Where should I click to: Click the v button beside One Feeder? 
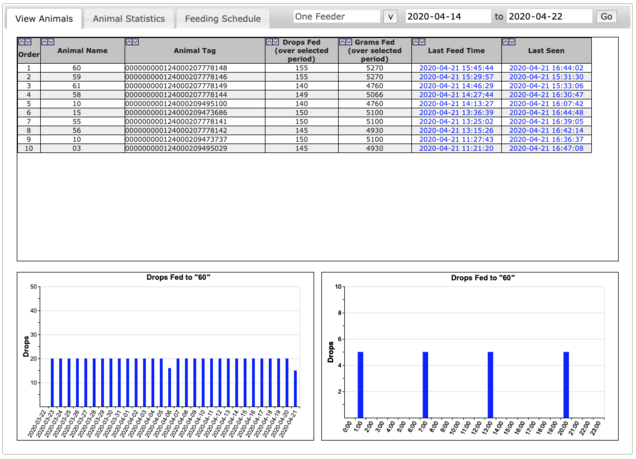click(390, 16)
